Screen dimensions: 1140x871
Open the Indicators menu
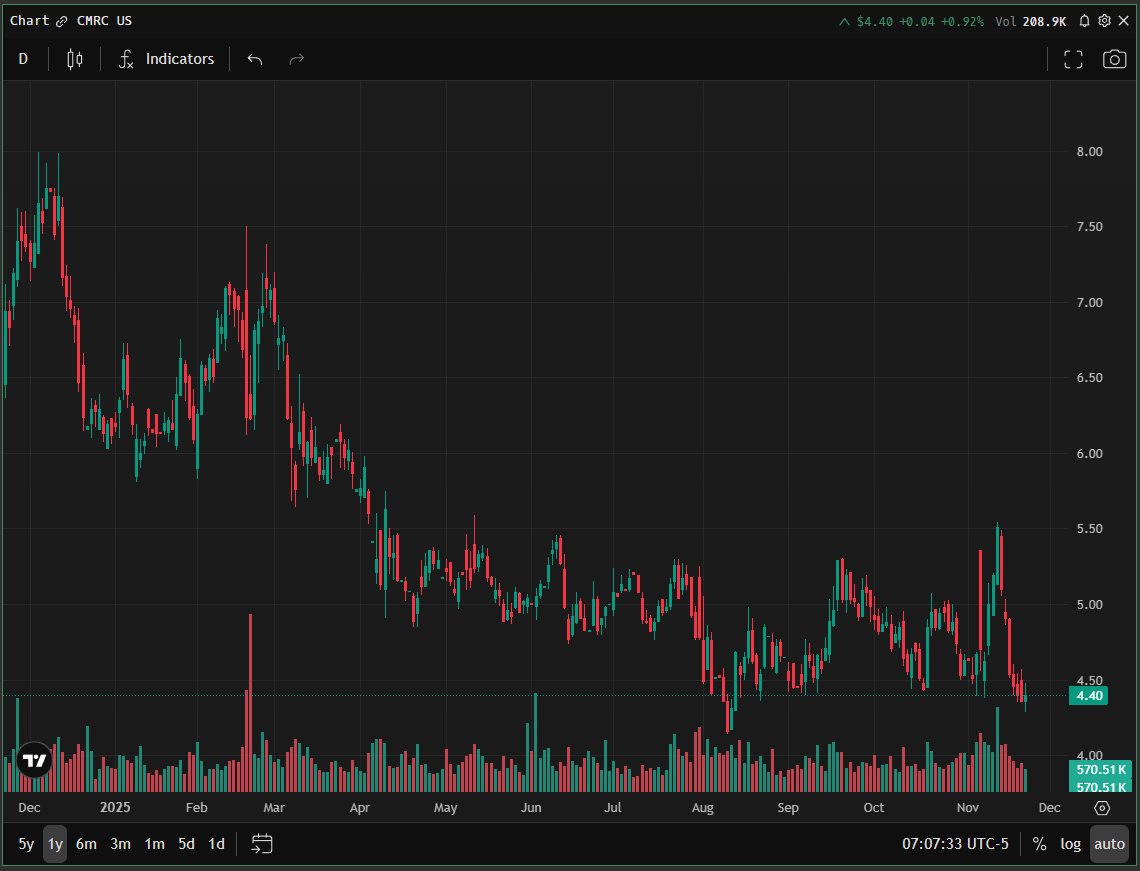point(166,59)
